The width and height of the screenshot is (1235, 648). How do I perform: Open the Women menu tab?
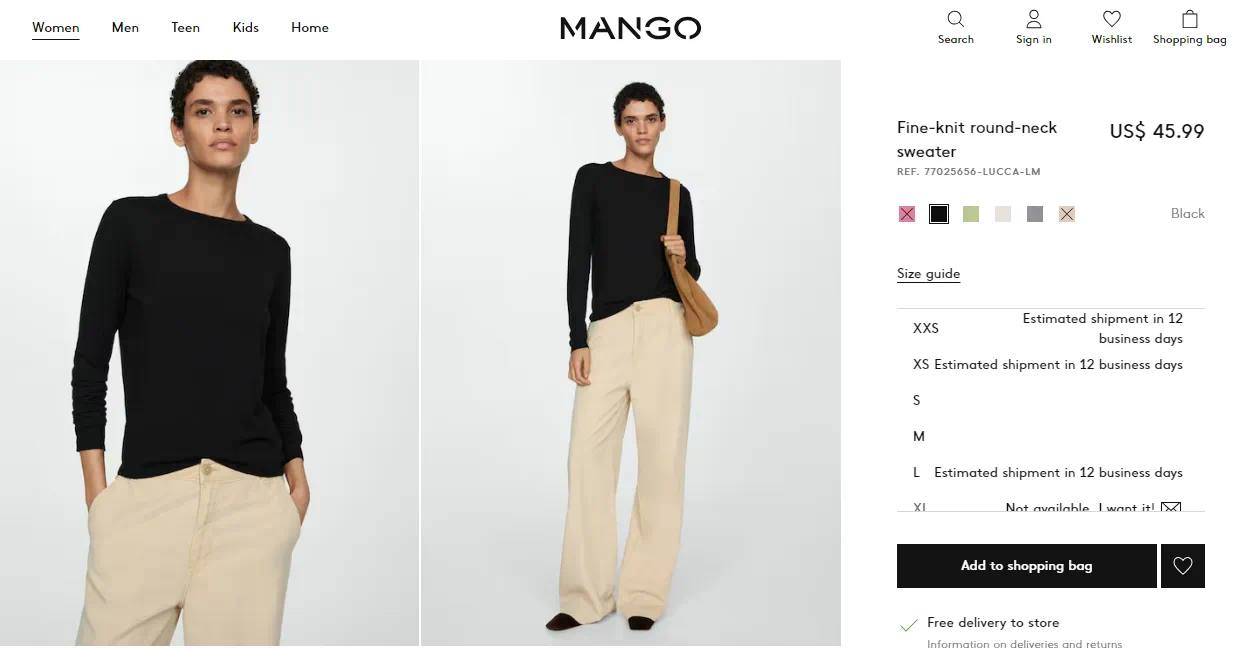point(56,27)
